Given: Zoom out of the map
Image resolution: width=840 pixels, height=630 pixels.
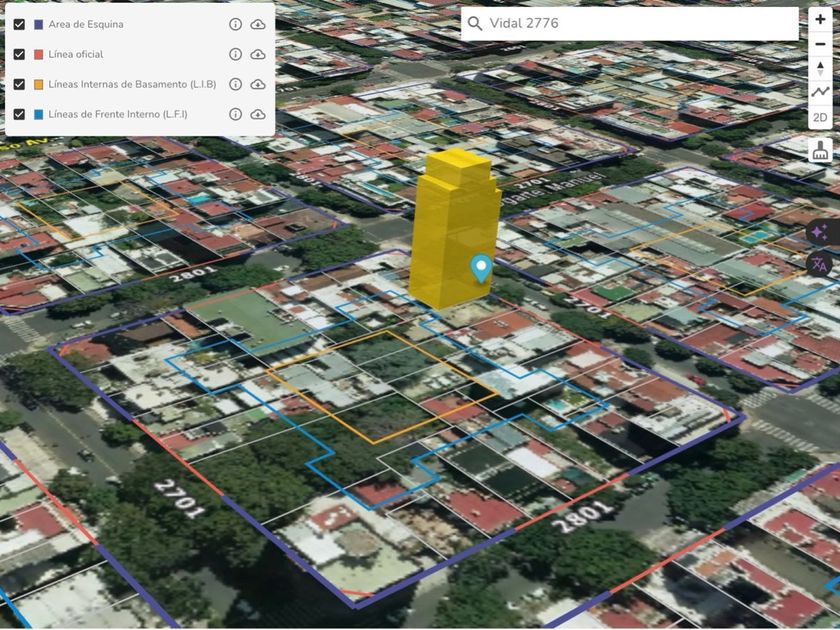Looking at the screenshot, I should click(x=820, y=44).
